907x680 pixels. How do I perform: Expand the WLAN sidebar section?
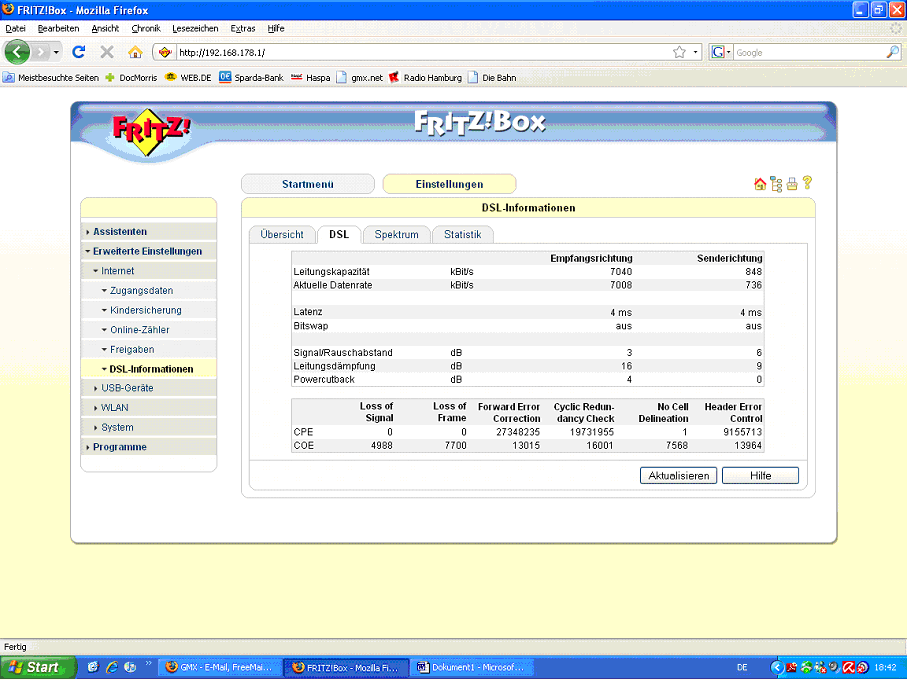click(114, 408)
